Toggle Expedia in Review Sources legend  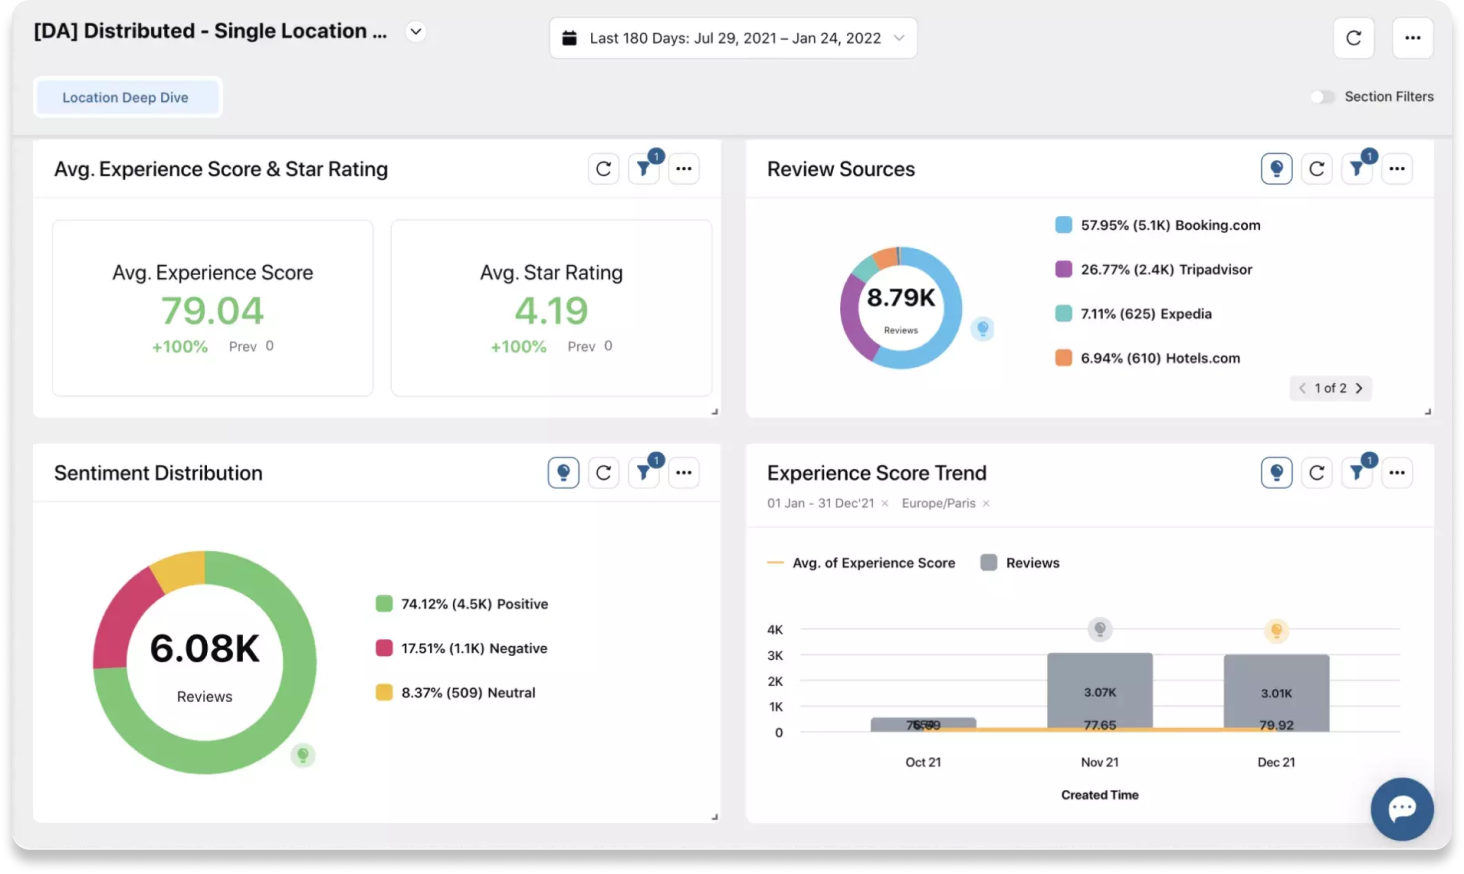pos(1134,313)
